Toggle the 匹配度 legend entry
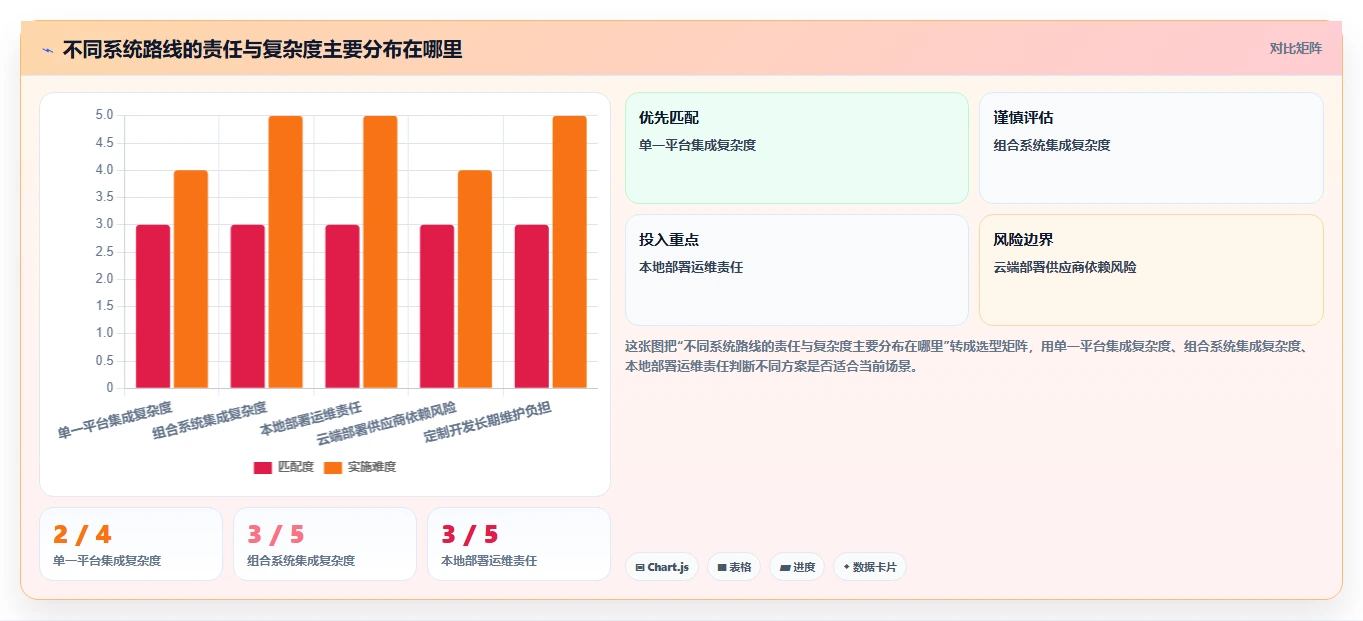1363x621 pixels. pos(284,467)
